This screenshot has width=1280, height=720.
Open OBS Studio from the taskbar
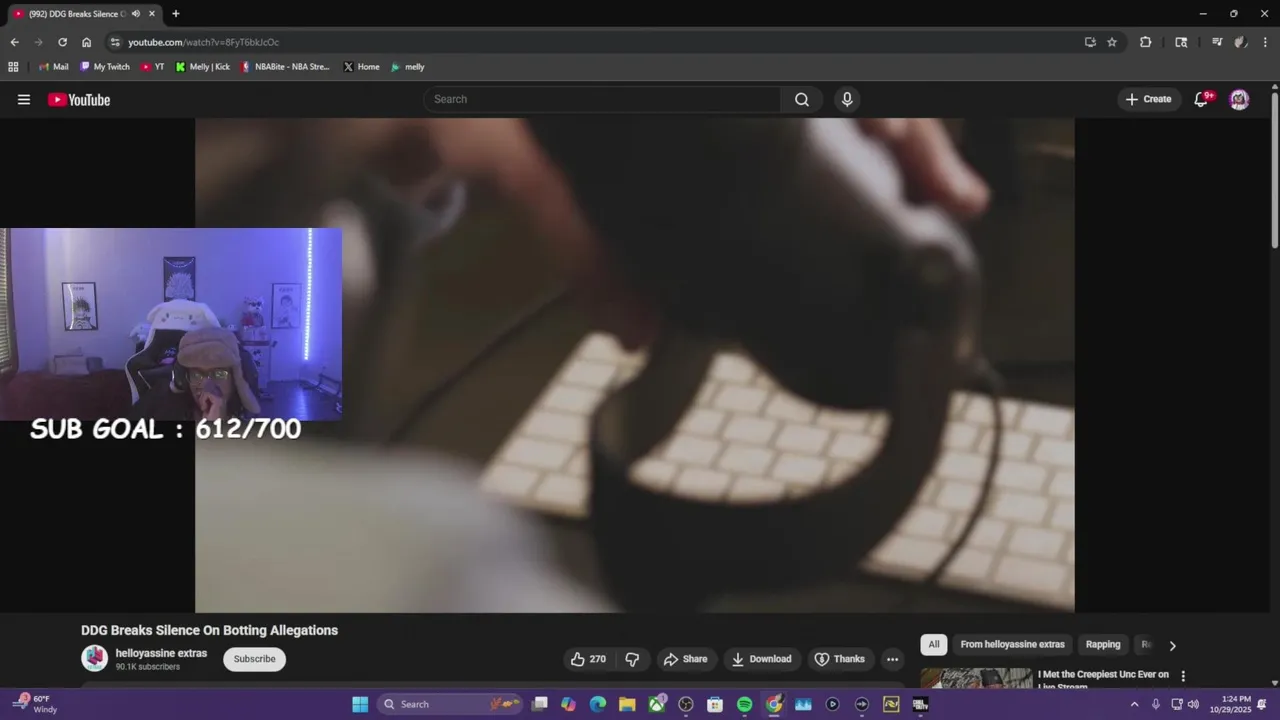point(686,704)
